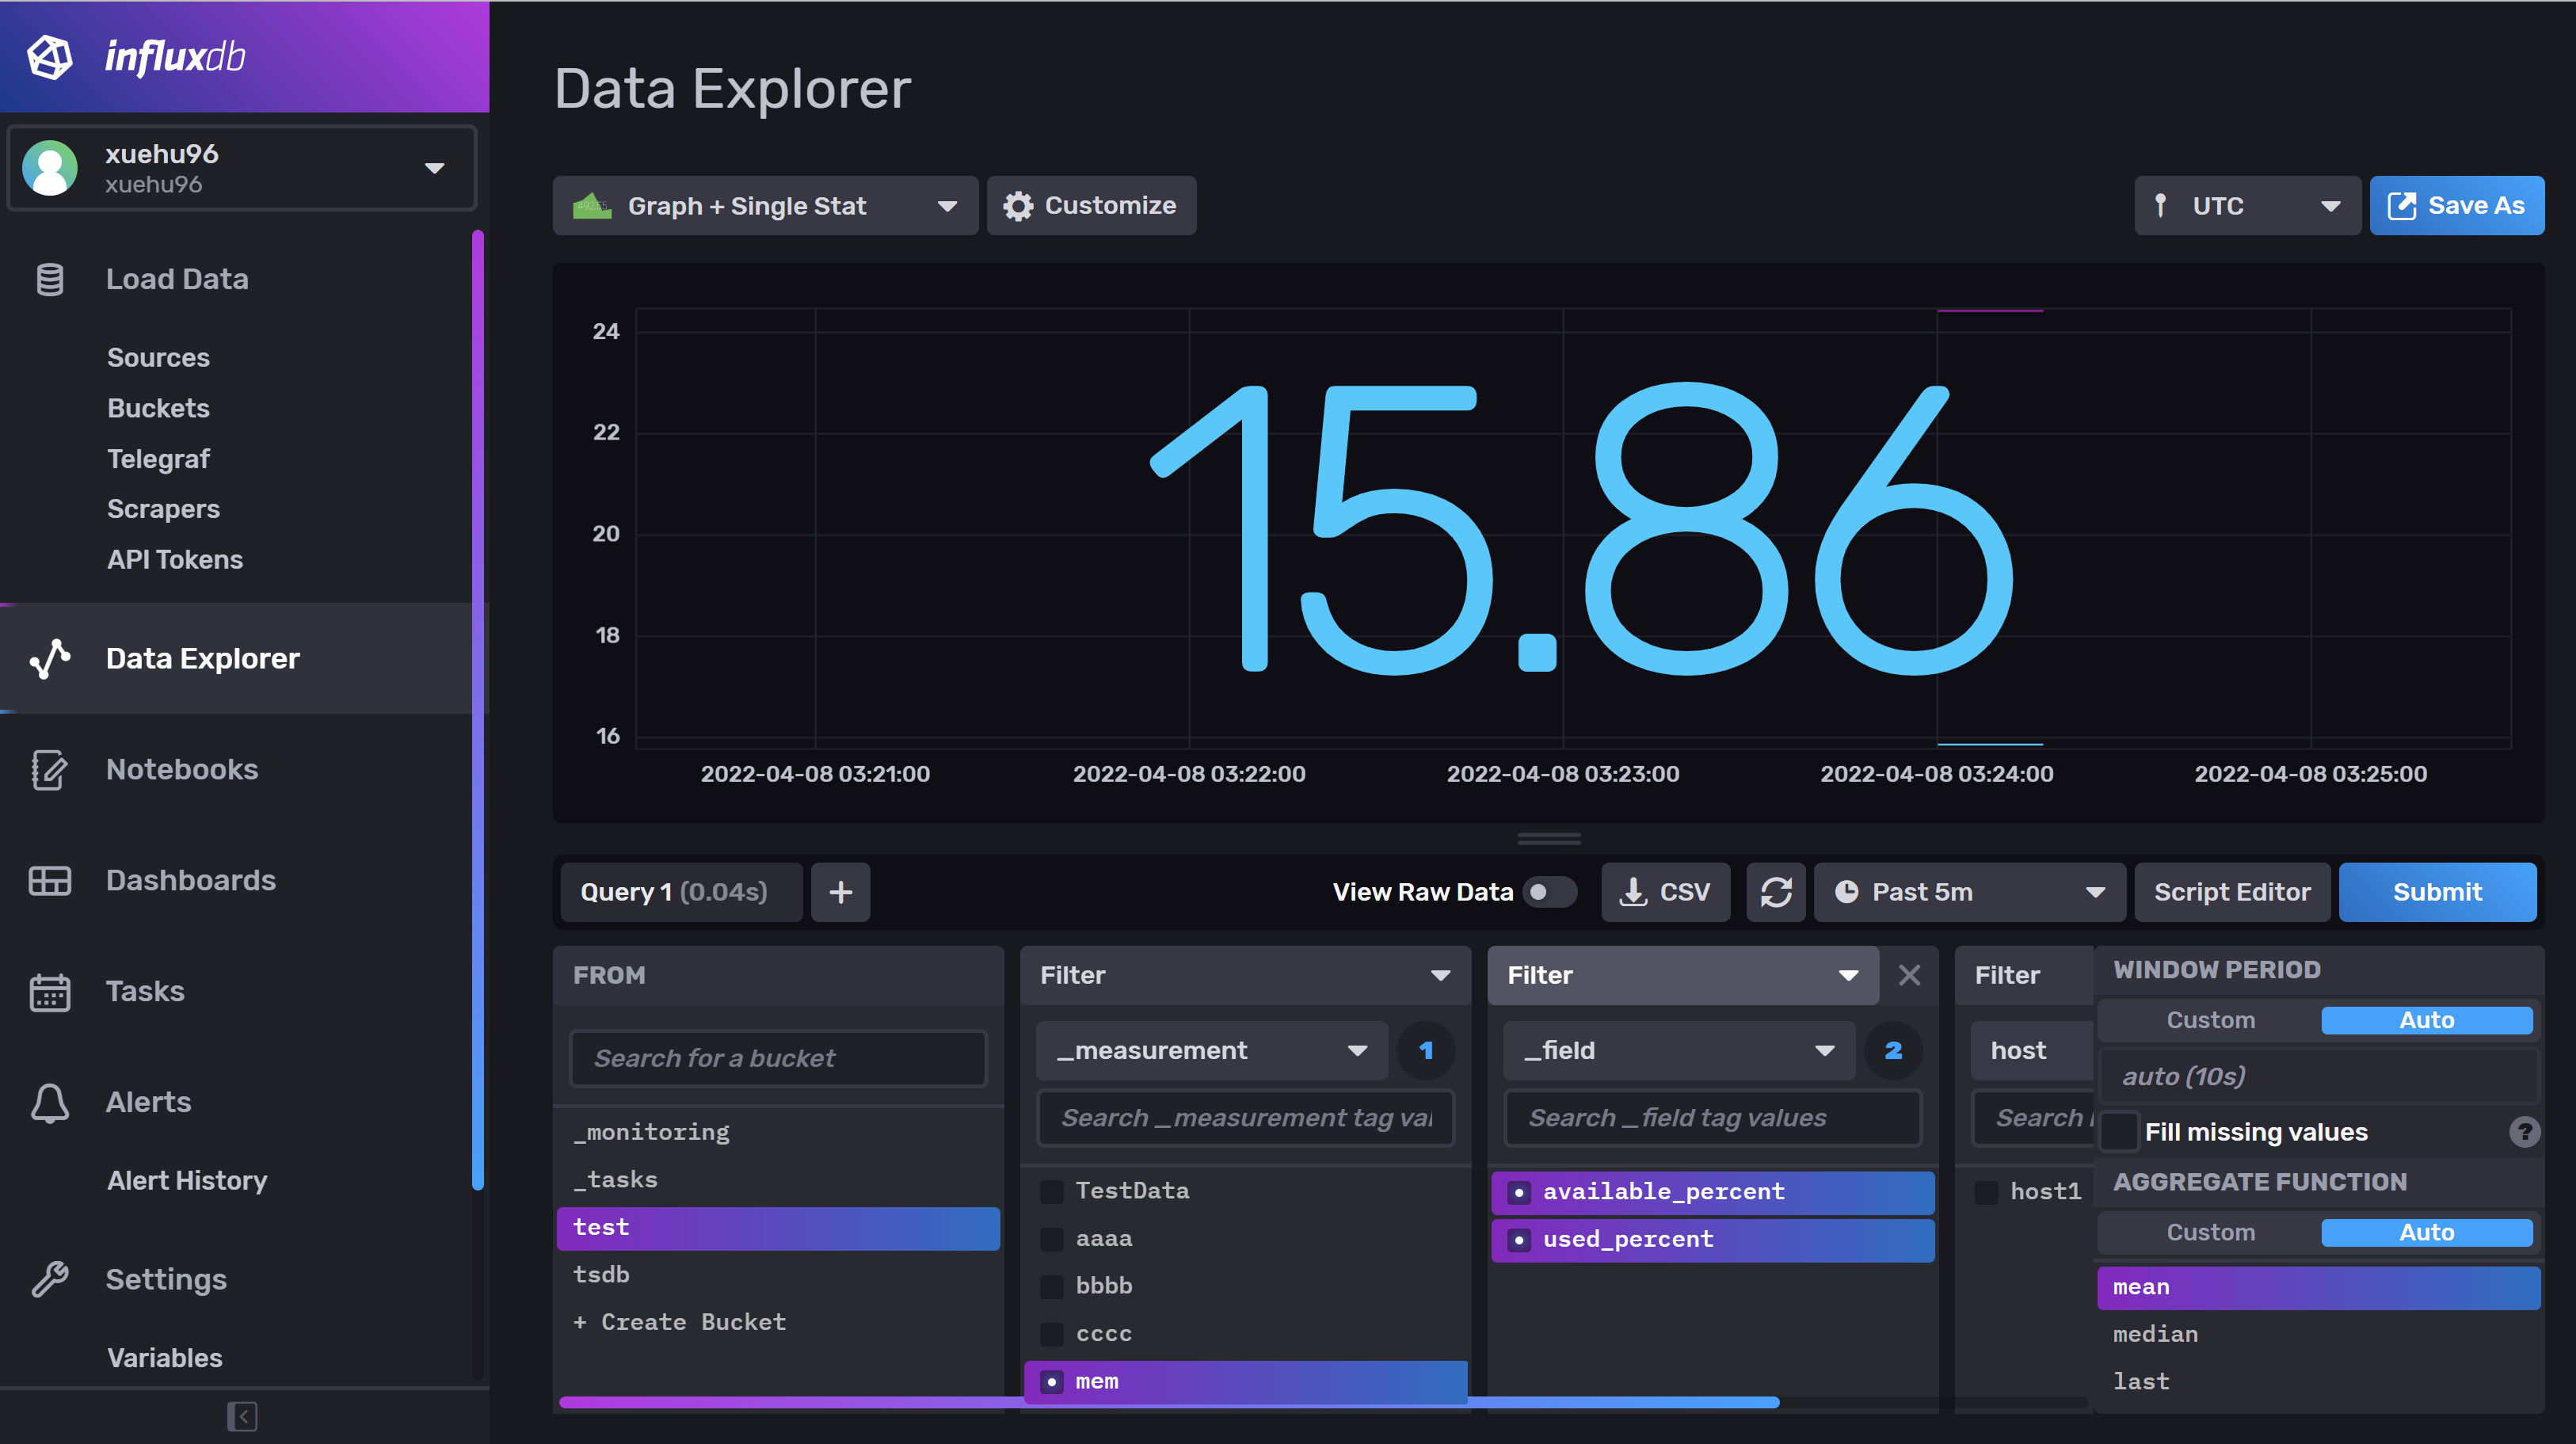Check the TestData measurement checkbox

pyautogui.click(x=1052, y=1191)
